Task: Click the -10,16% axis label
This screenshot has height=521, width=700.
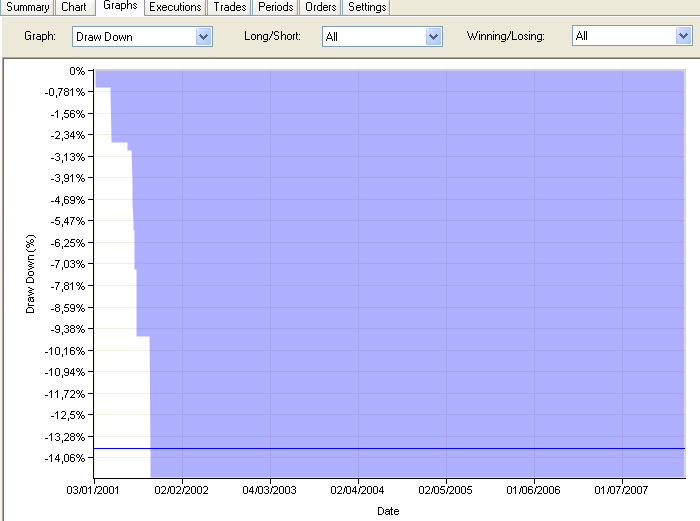Action: pos(65,351)
